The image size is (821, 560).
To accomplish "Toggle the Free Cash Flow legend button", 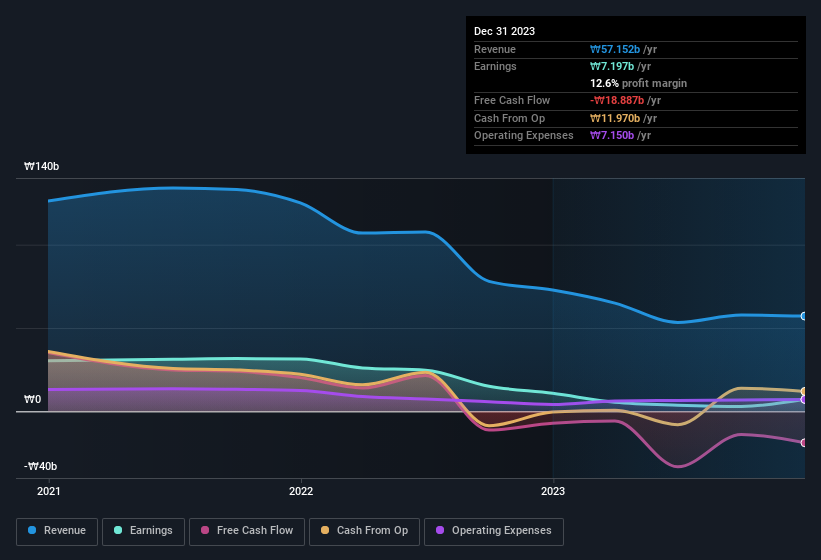I will coord(247,531).
